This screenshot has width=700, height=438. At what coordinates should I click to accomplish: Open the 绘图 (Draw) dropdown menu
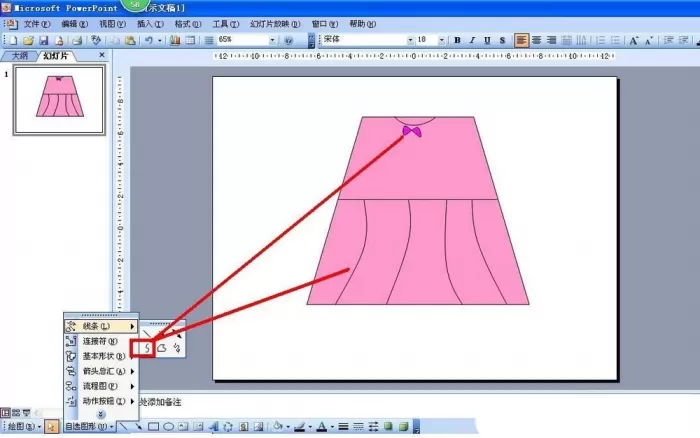point(24,427)
